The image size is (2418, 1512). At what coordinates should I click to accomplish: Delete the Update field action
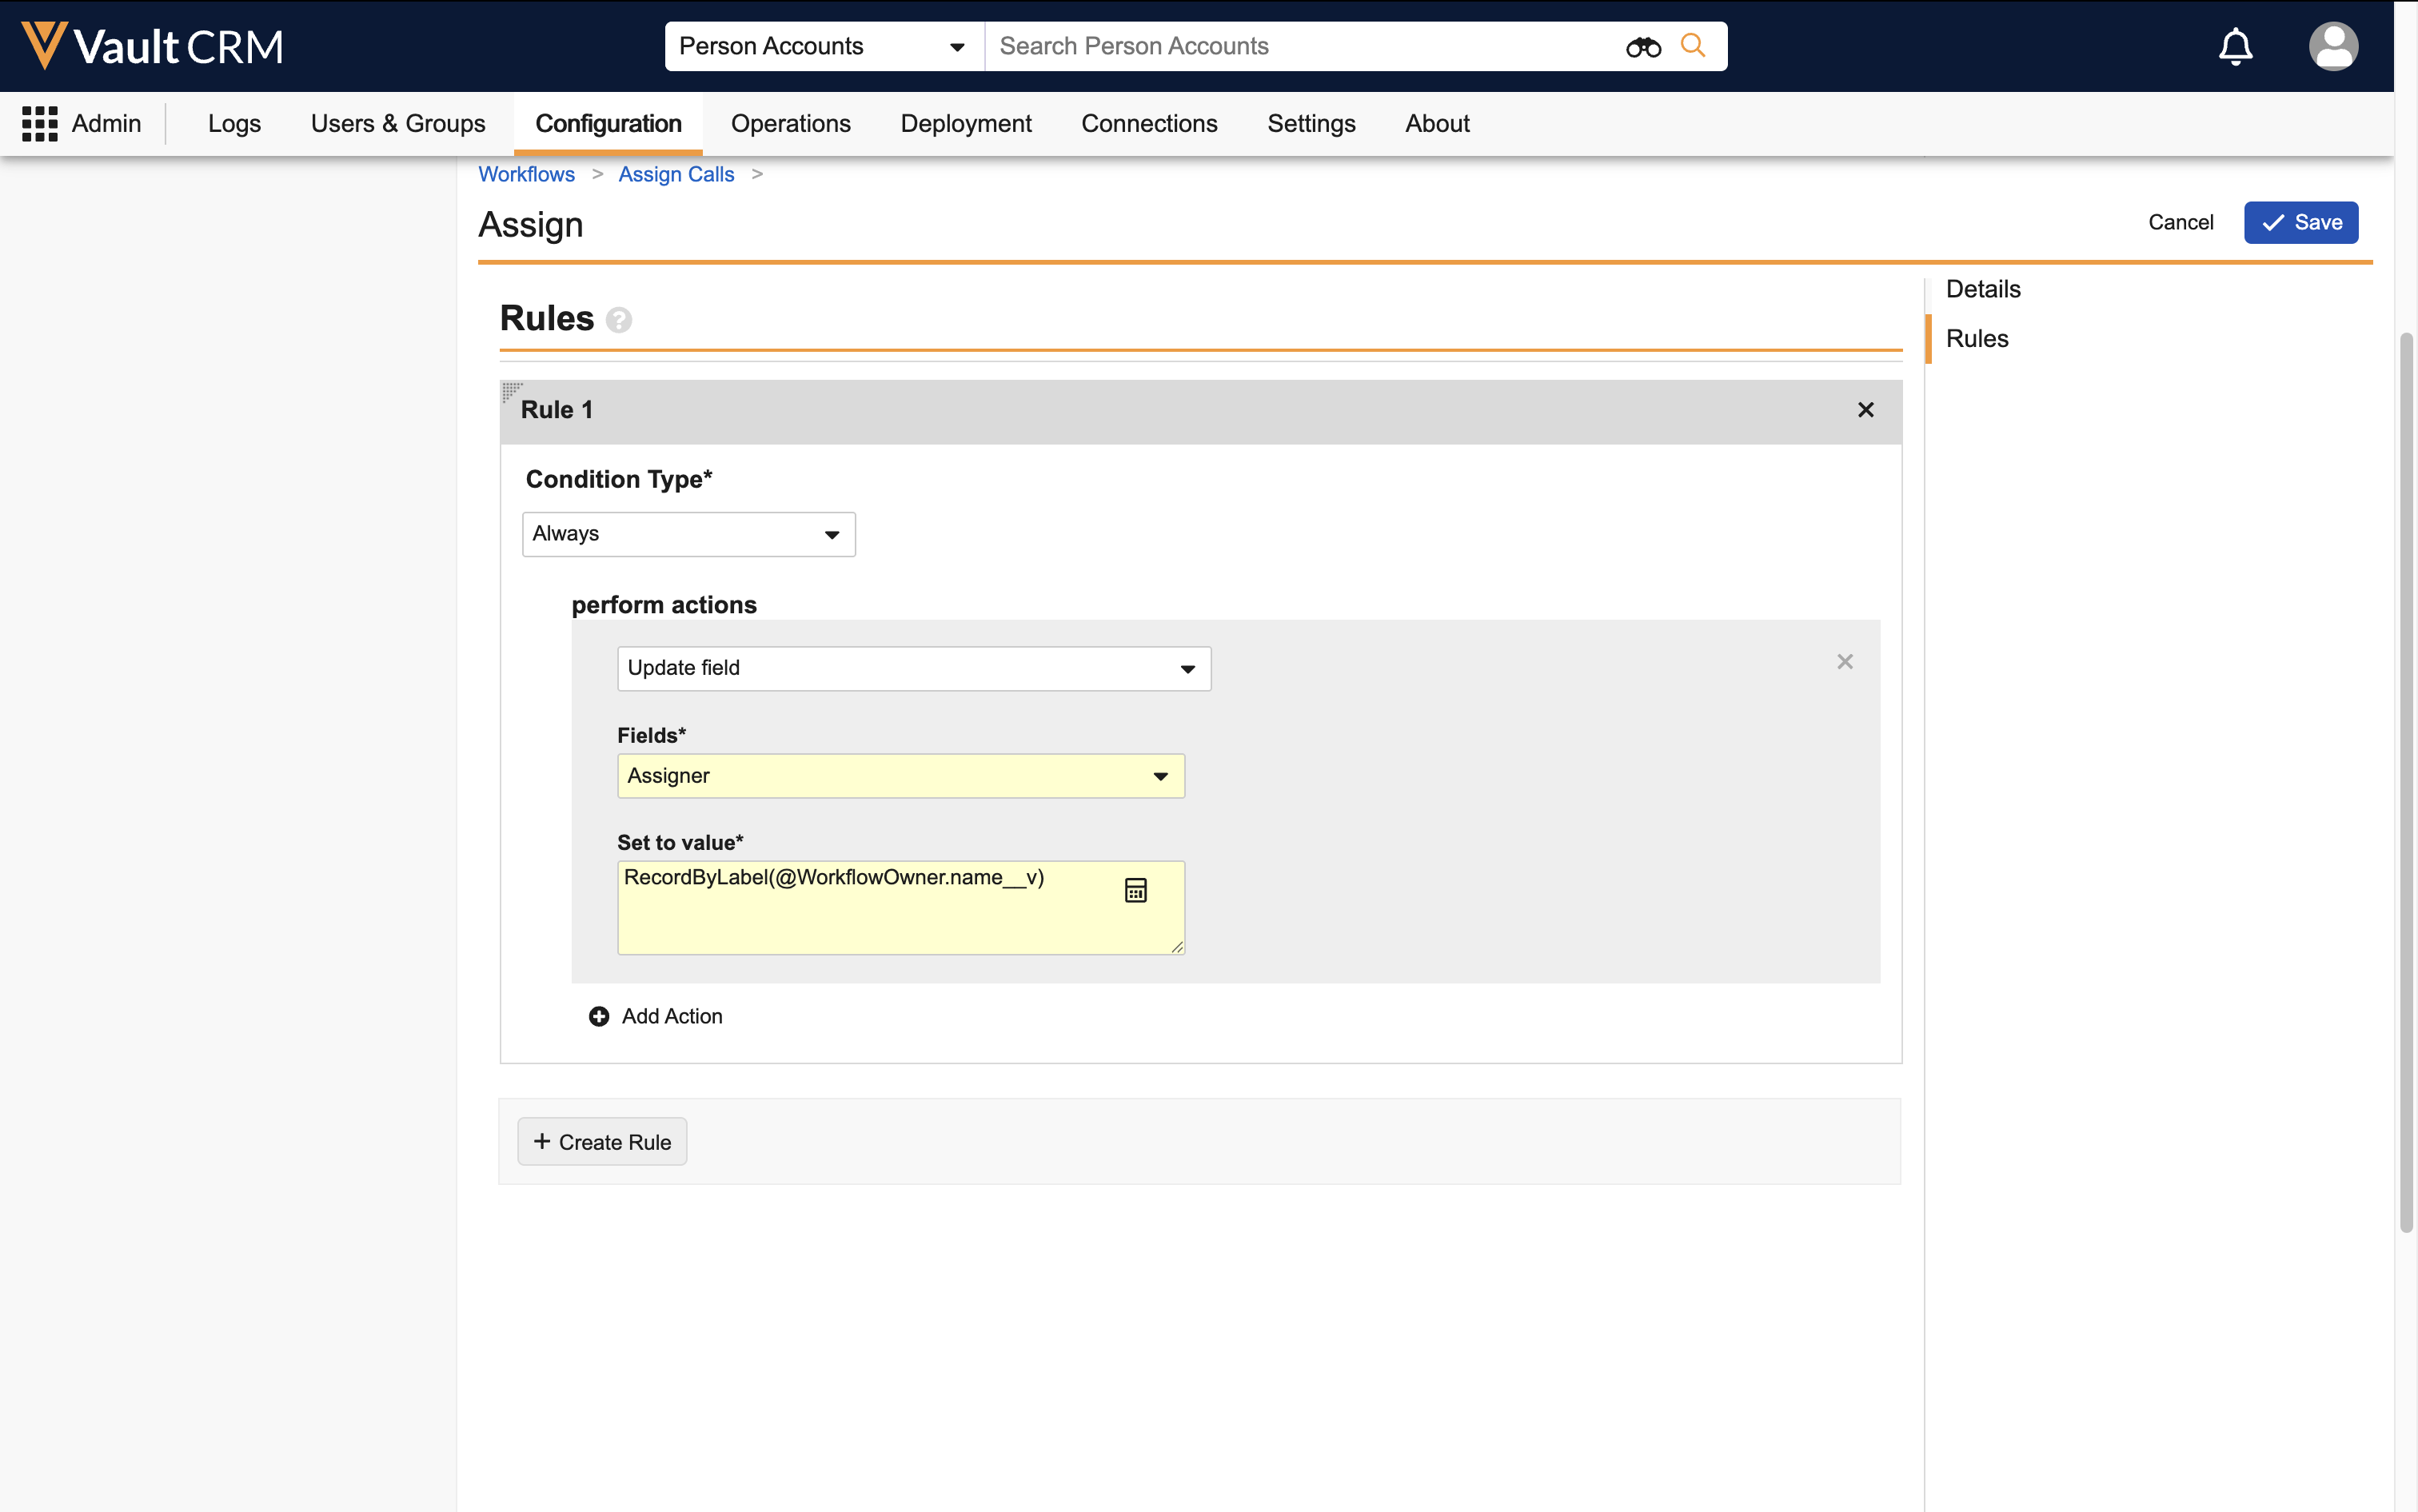1844,662
